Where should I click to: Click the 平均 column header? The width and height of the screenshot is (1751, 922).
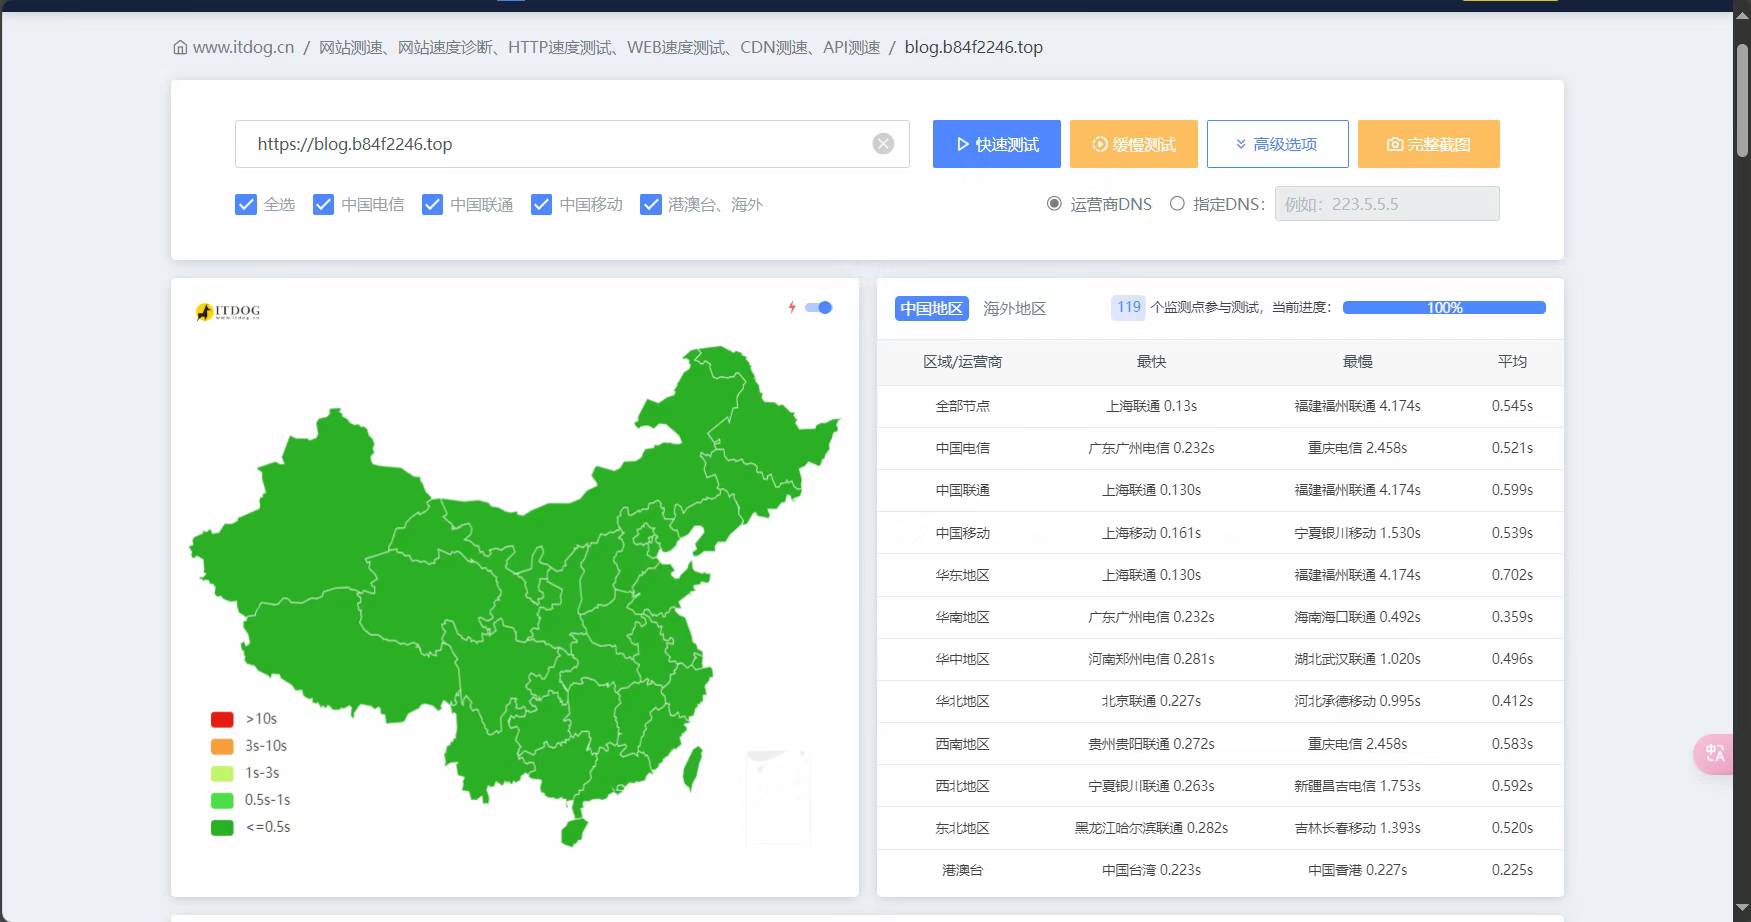1512,362
